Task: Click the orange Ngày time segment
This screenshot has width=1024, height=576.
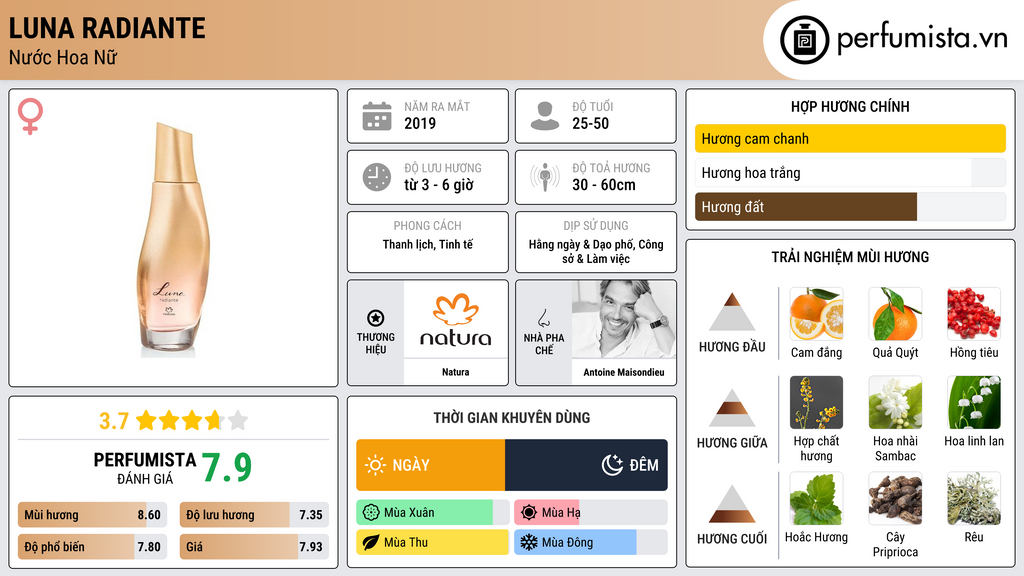Action: 430,465
